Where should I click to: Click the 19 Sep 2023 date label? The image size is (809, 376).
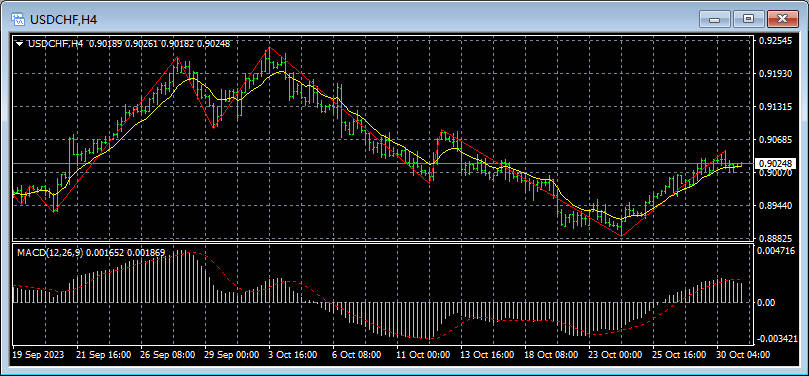point(38,355)
